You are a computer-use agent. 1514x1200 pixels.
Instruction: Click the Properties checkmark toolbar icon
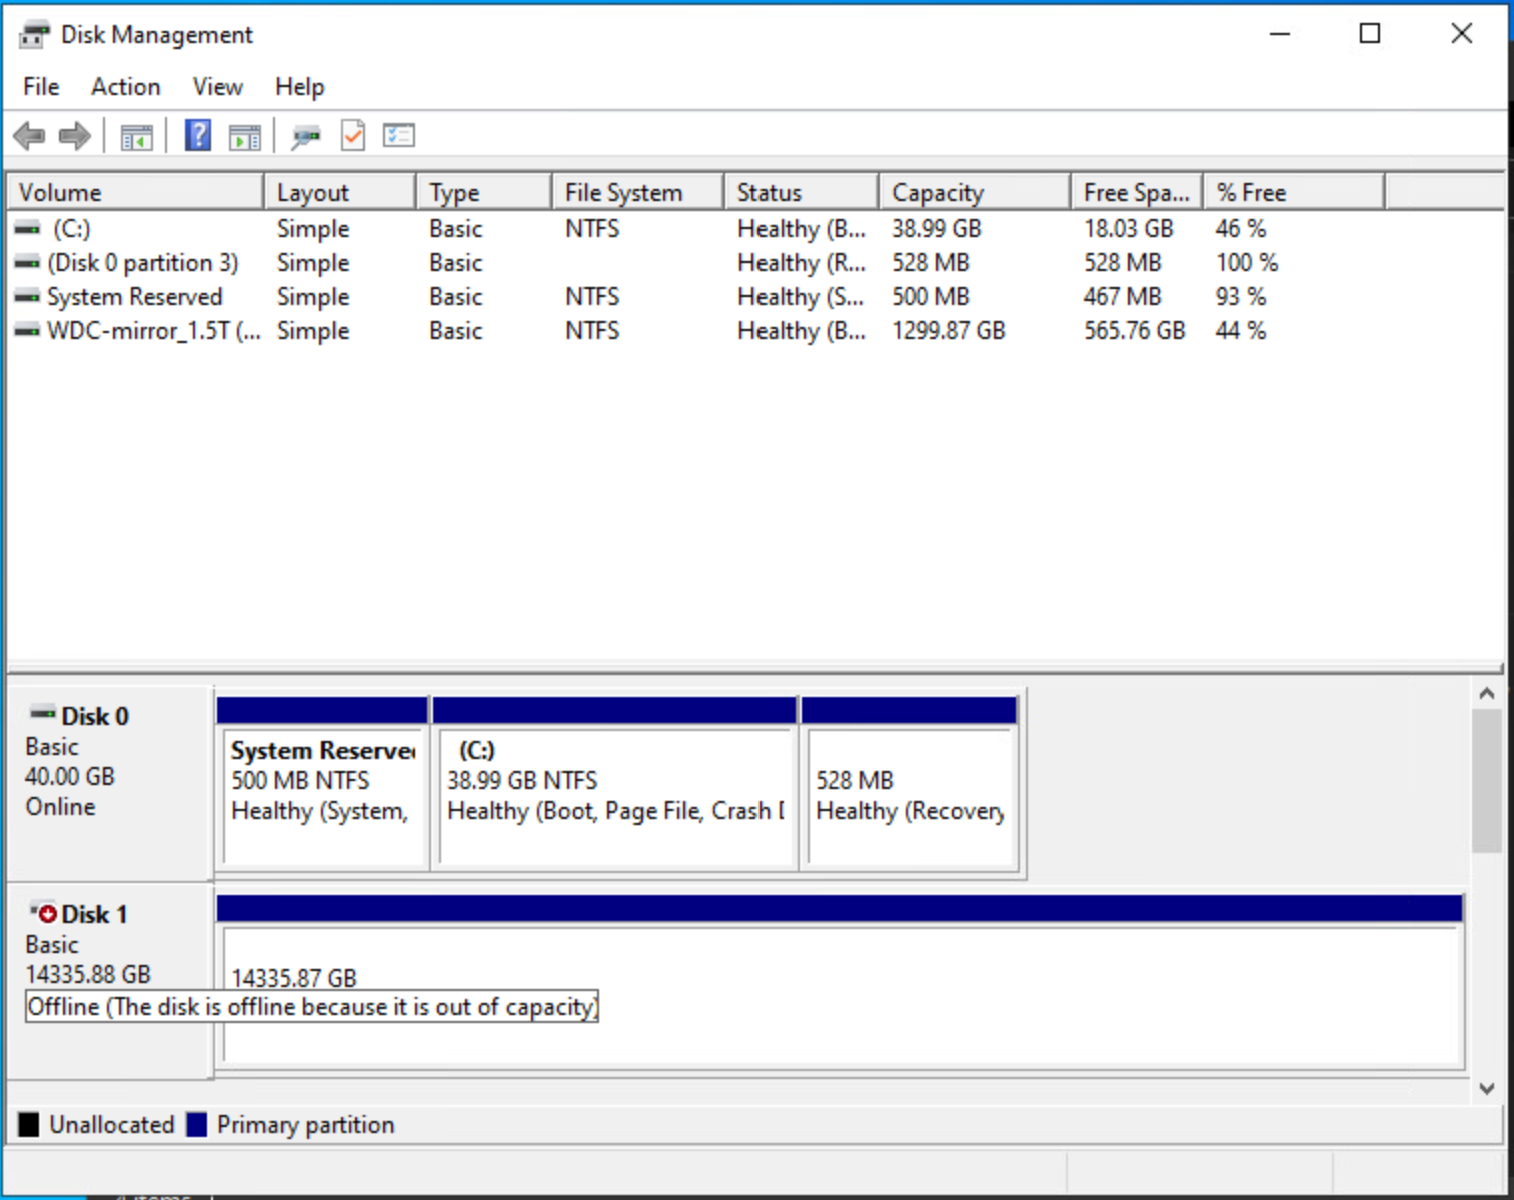[x=353, y=135]
